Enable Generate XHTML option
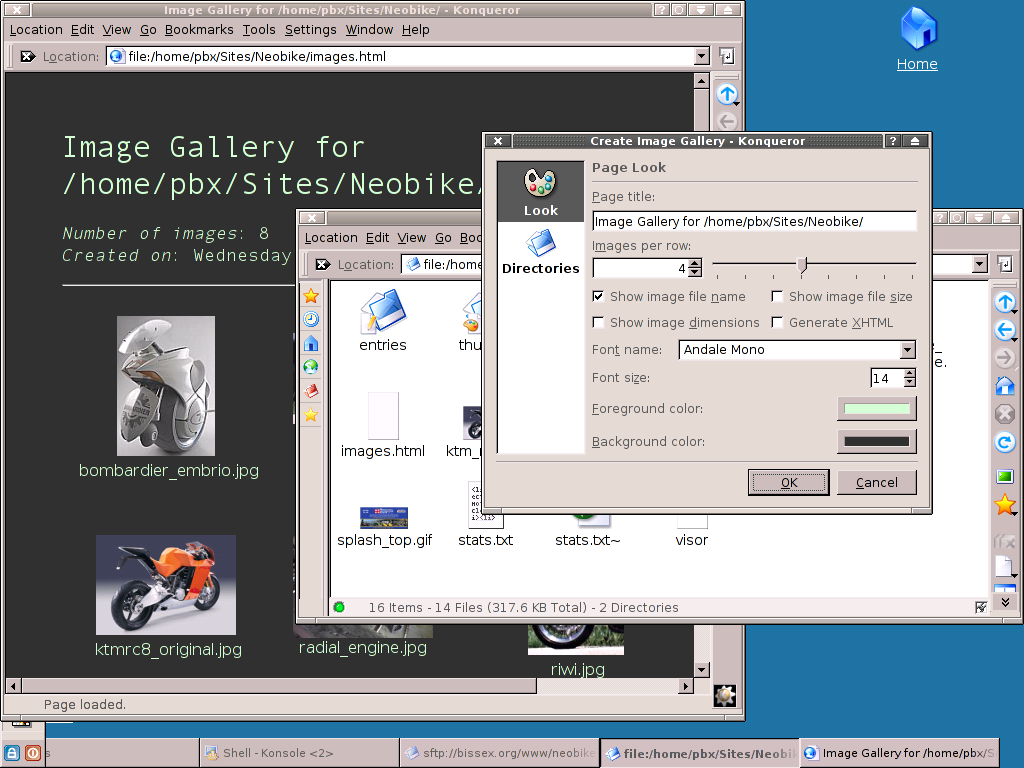Screen dimensions: 1024x768 point(777,322)
